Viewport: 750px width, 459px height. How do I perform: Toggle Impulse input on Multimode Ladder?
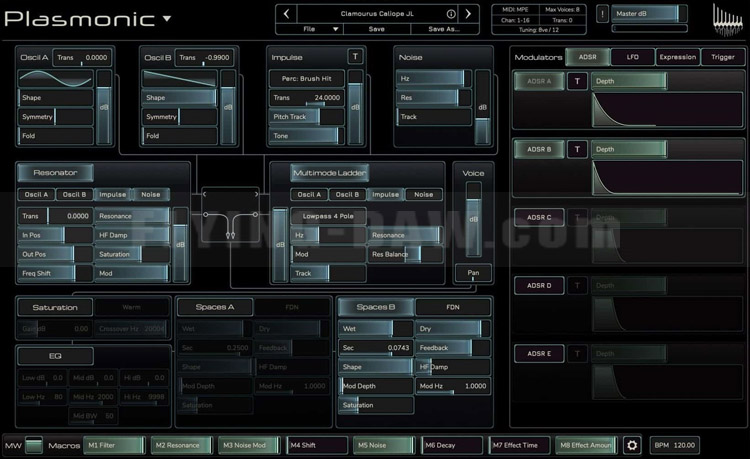(386, 195)
